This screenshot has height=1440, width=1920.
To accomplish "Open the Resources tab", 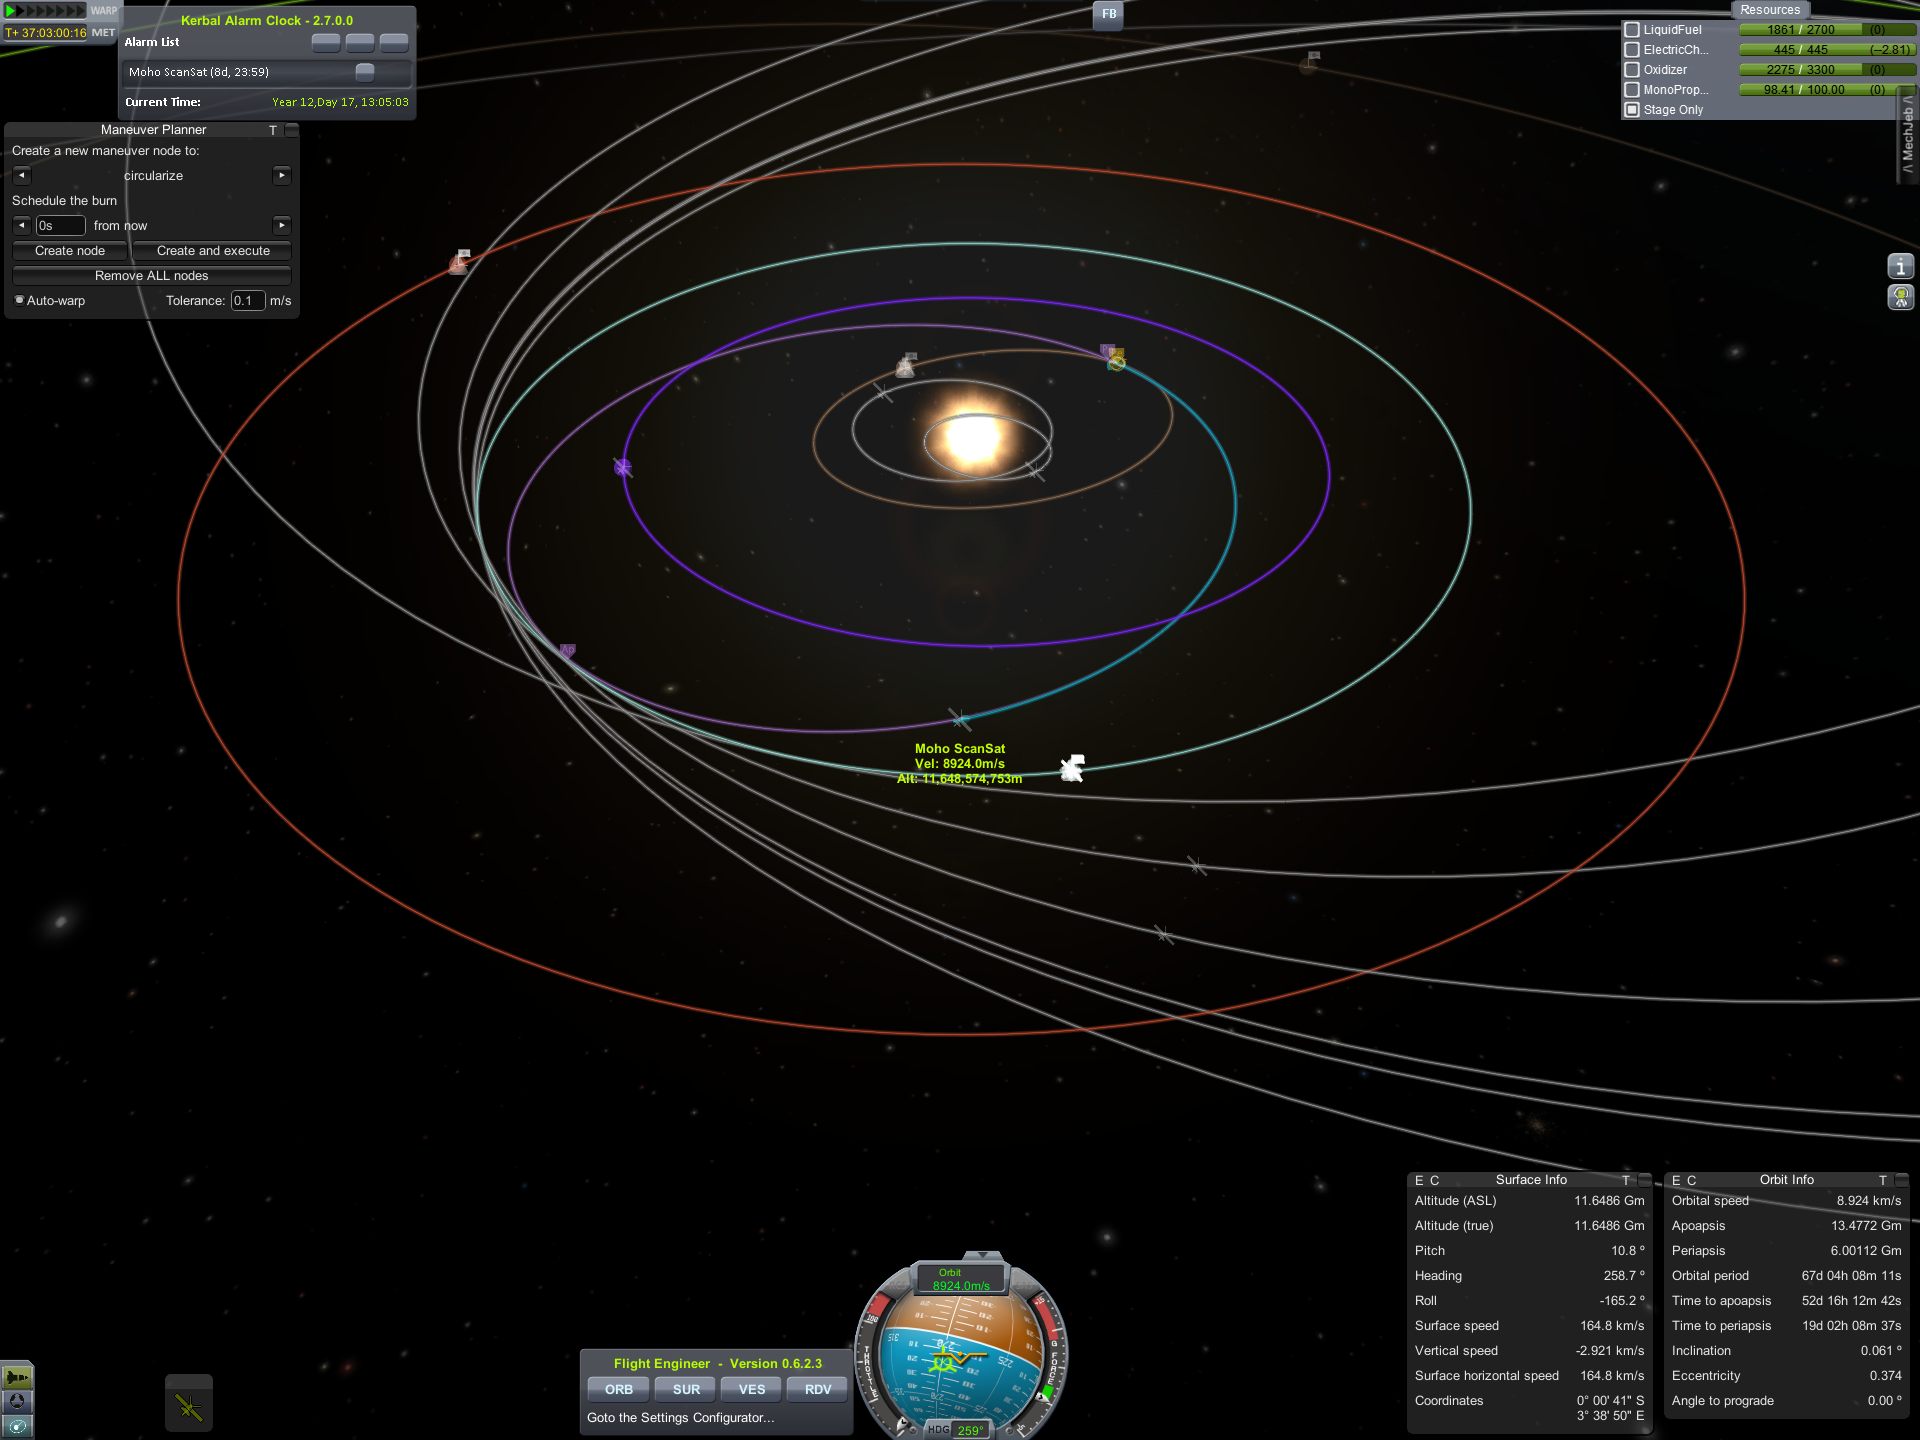I will point(1770,10).
